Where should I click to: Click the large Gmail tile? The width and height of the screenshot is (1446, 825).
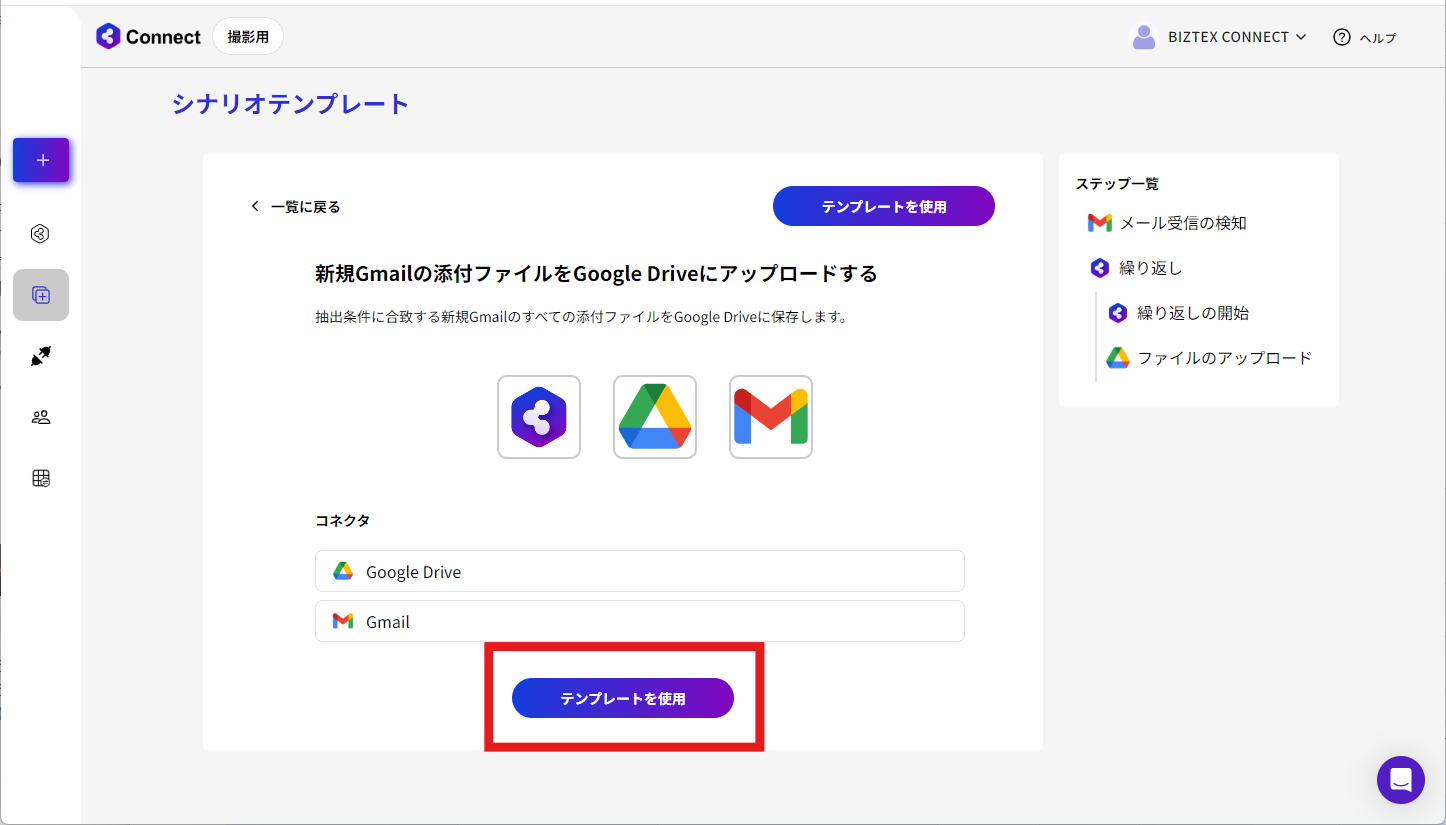(771, 417)
